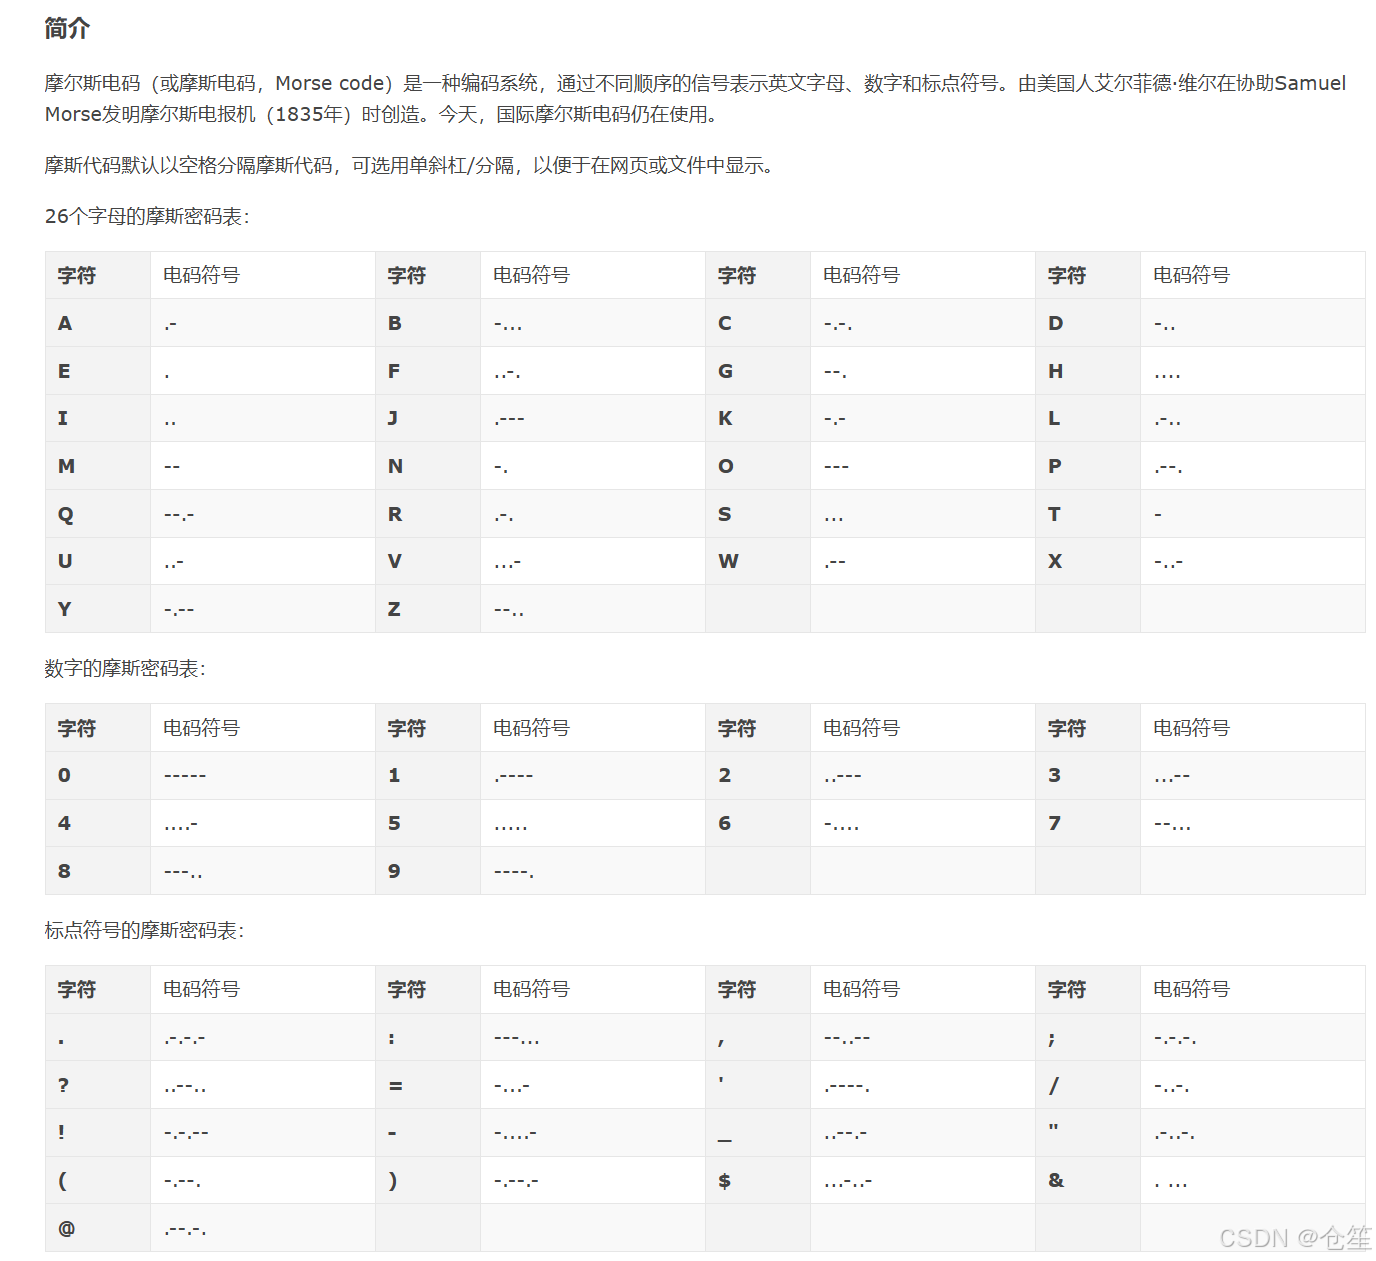Click the letter Y cell
This screenshot has height=1261, width=1376.
pyautogui.click(x=98, y=609)
